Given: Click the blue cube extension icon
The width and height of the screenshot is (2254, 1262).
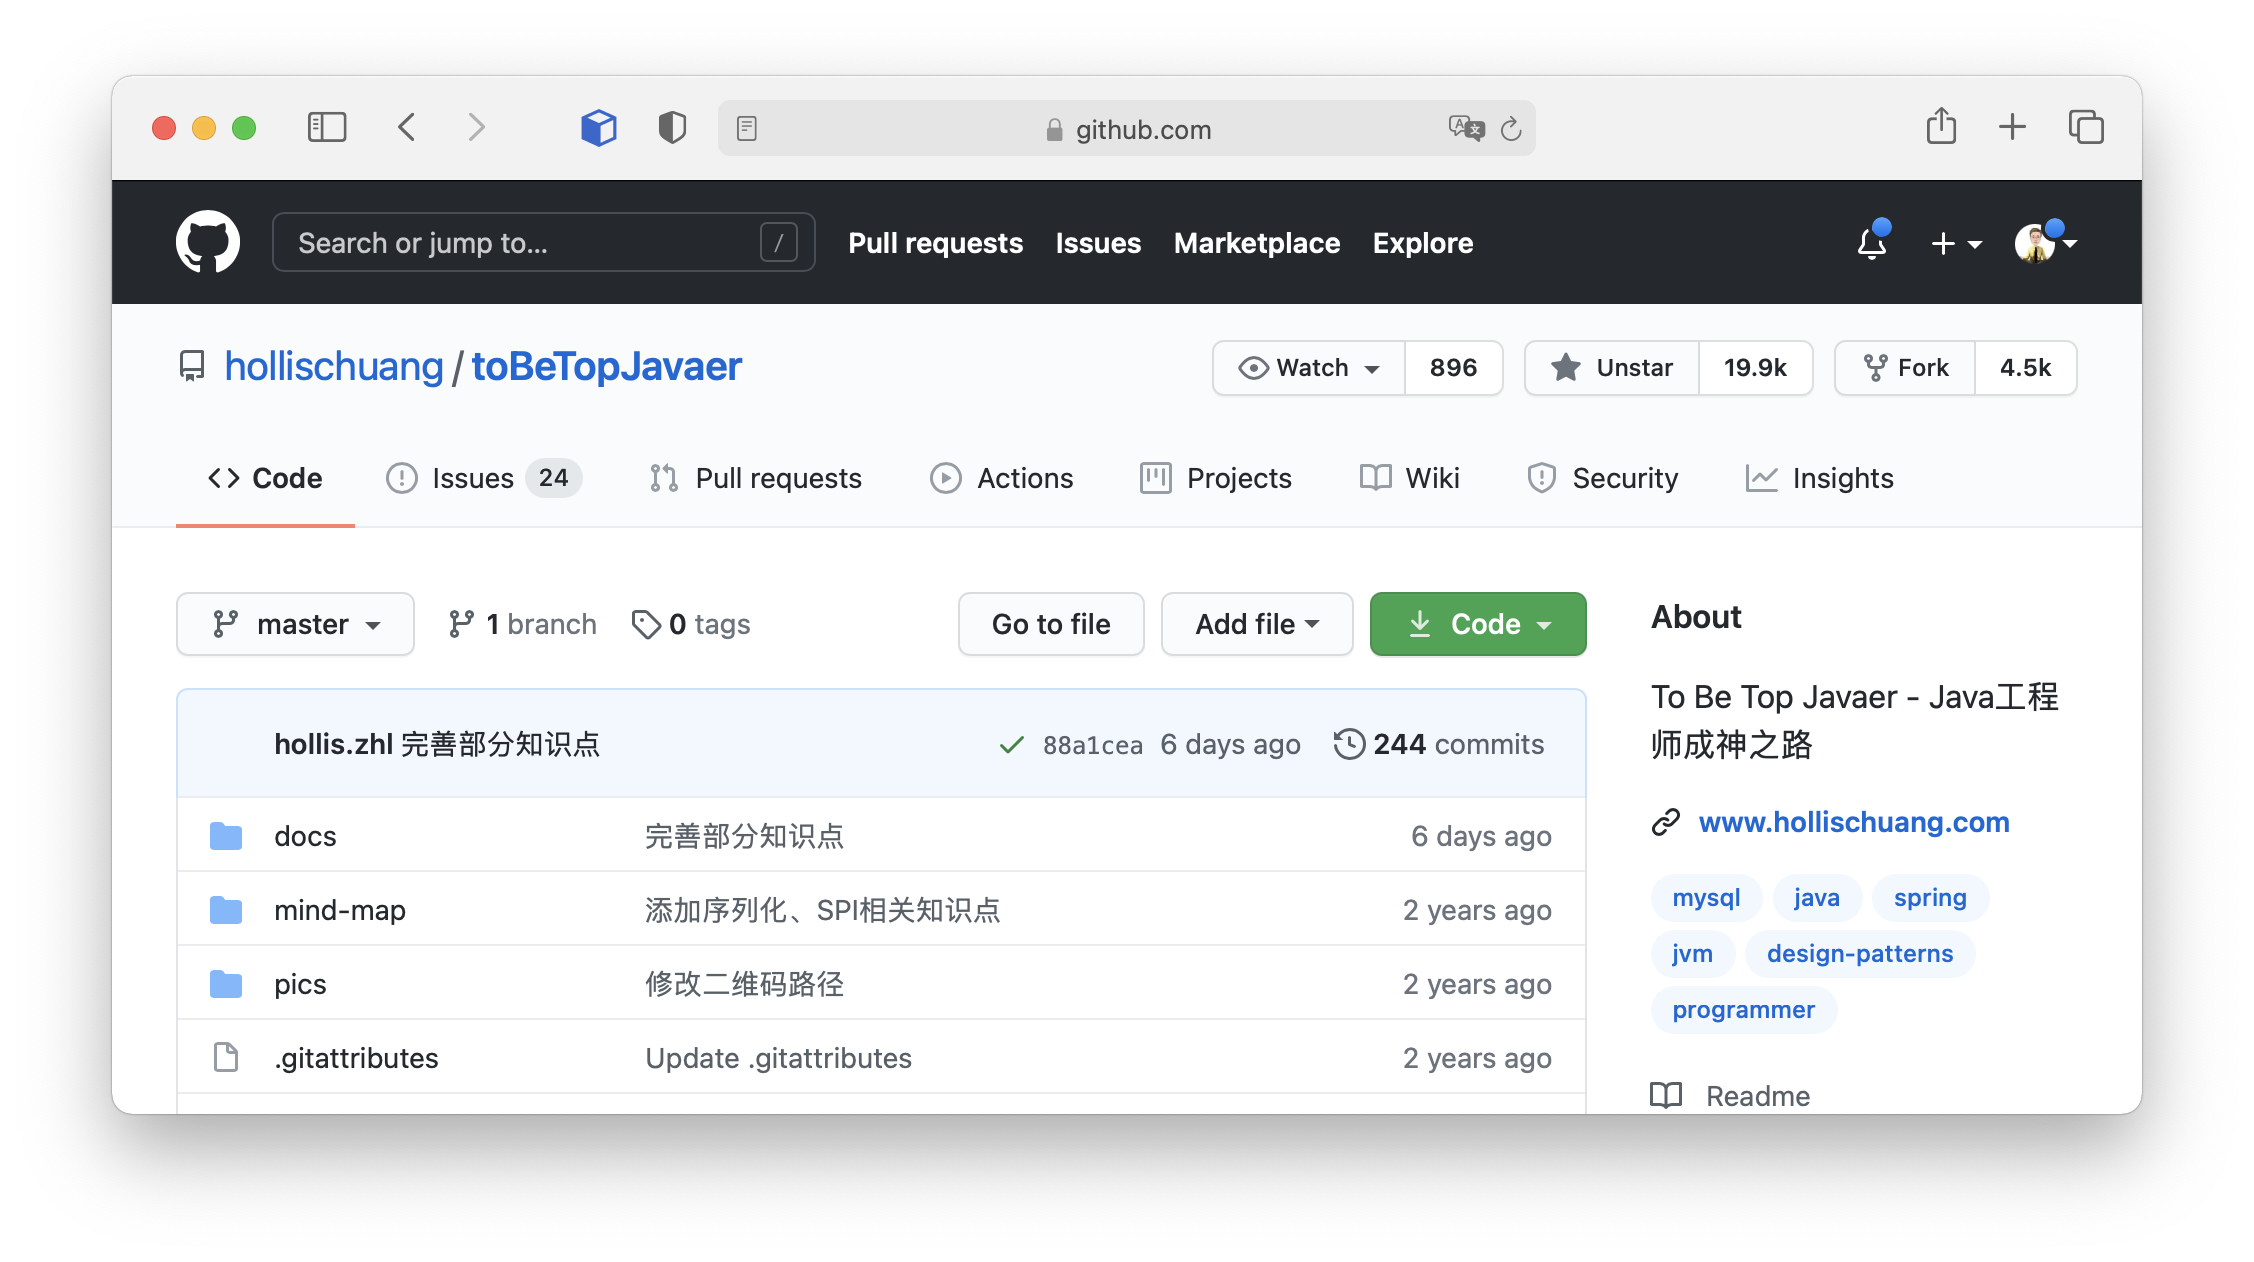Looking at the screenshot, I should (x=598, y=127).
